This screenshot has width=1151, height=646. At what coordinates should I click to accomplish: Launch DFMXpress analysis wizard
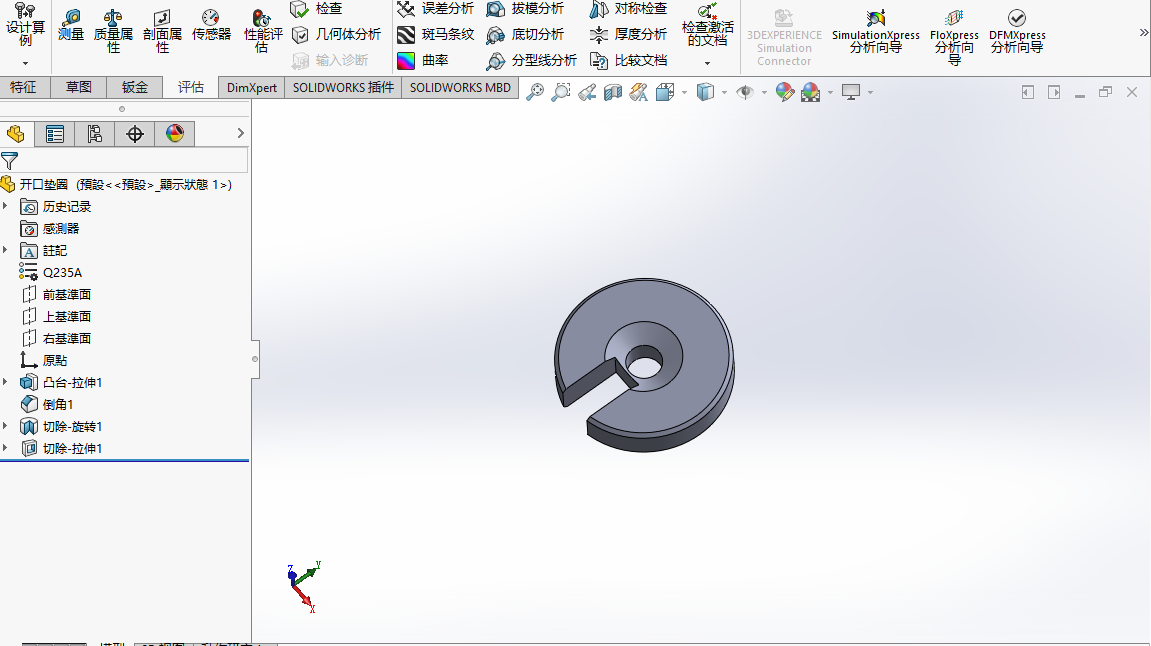click(x=1017, y=32)
